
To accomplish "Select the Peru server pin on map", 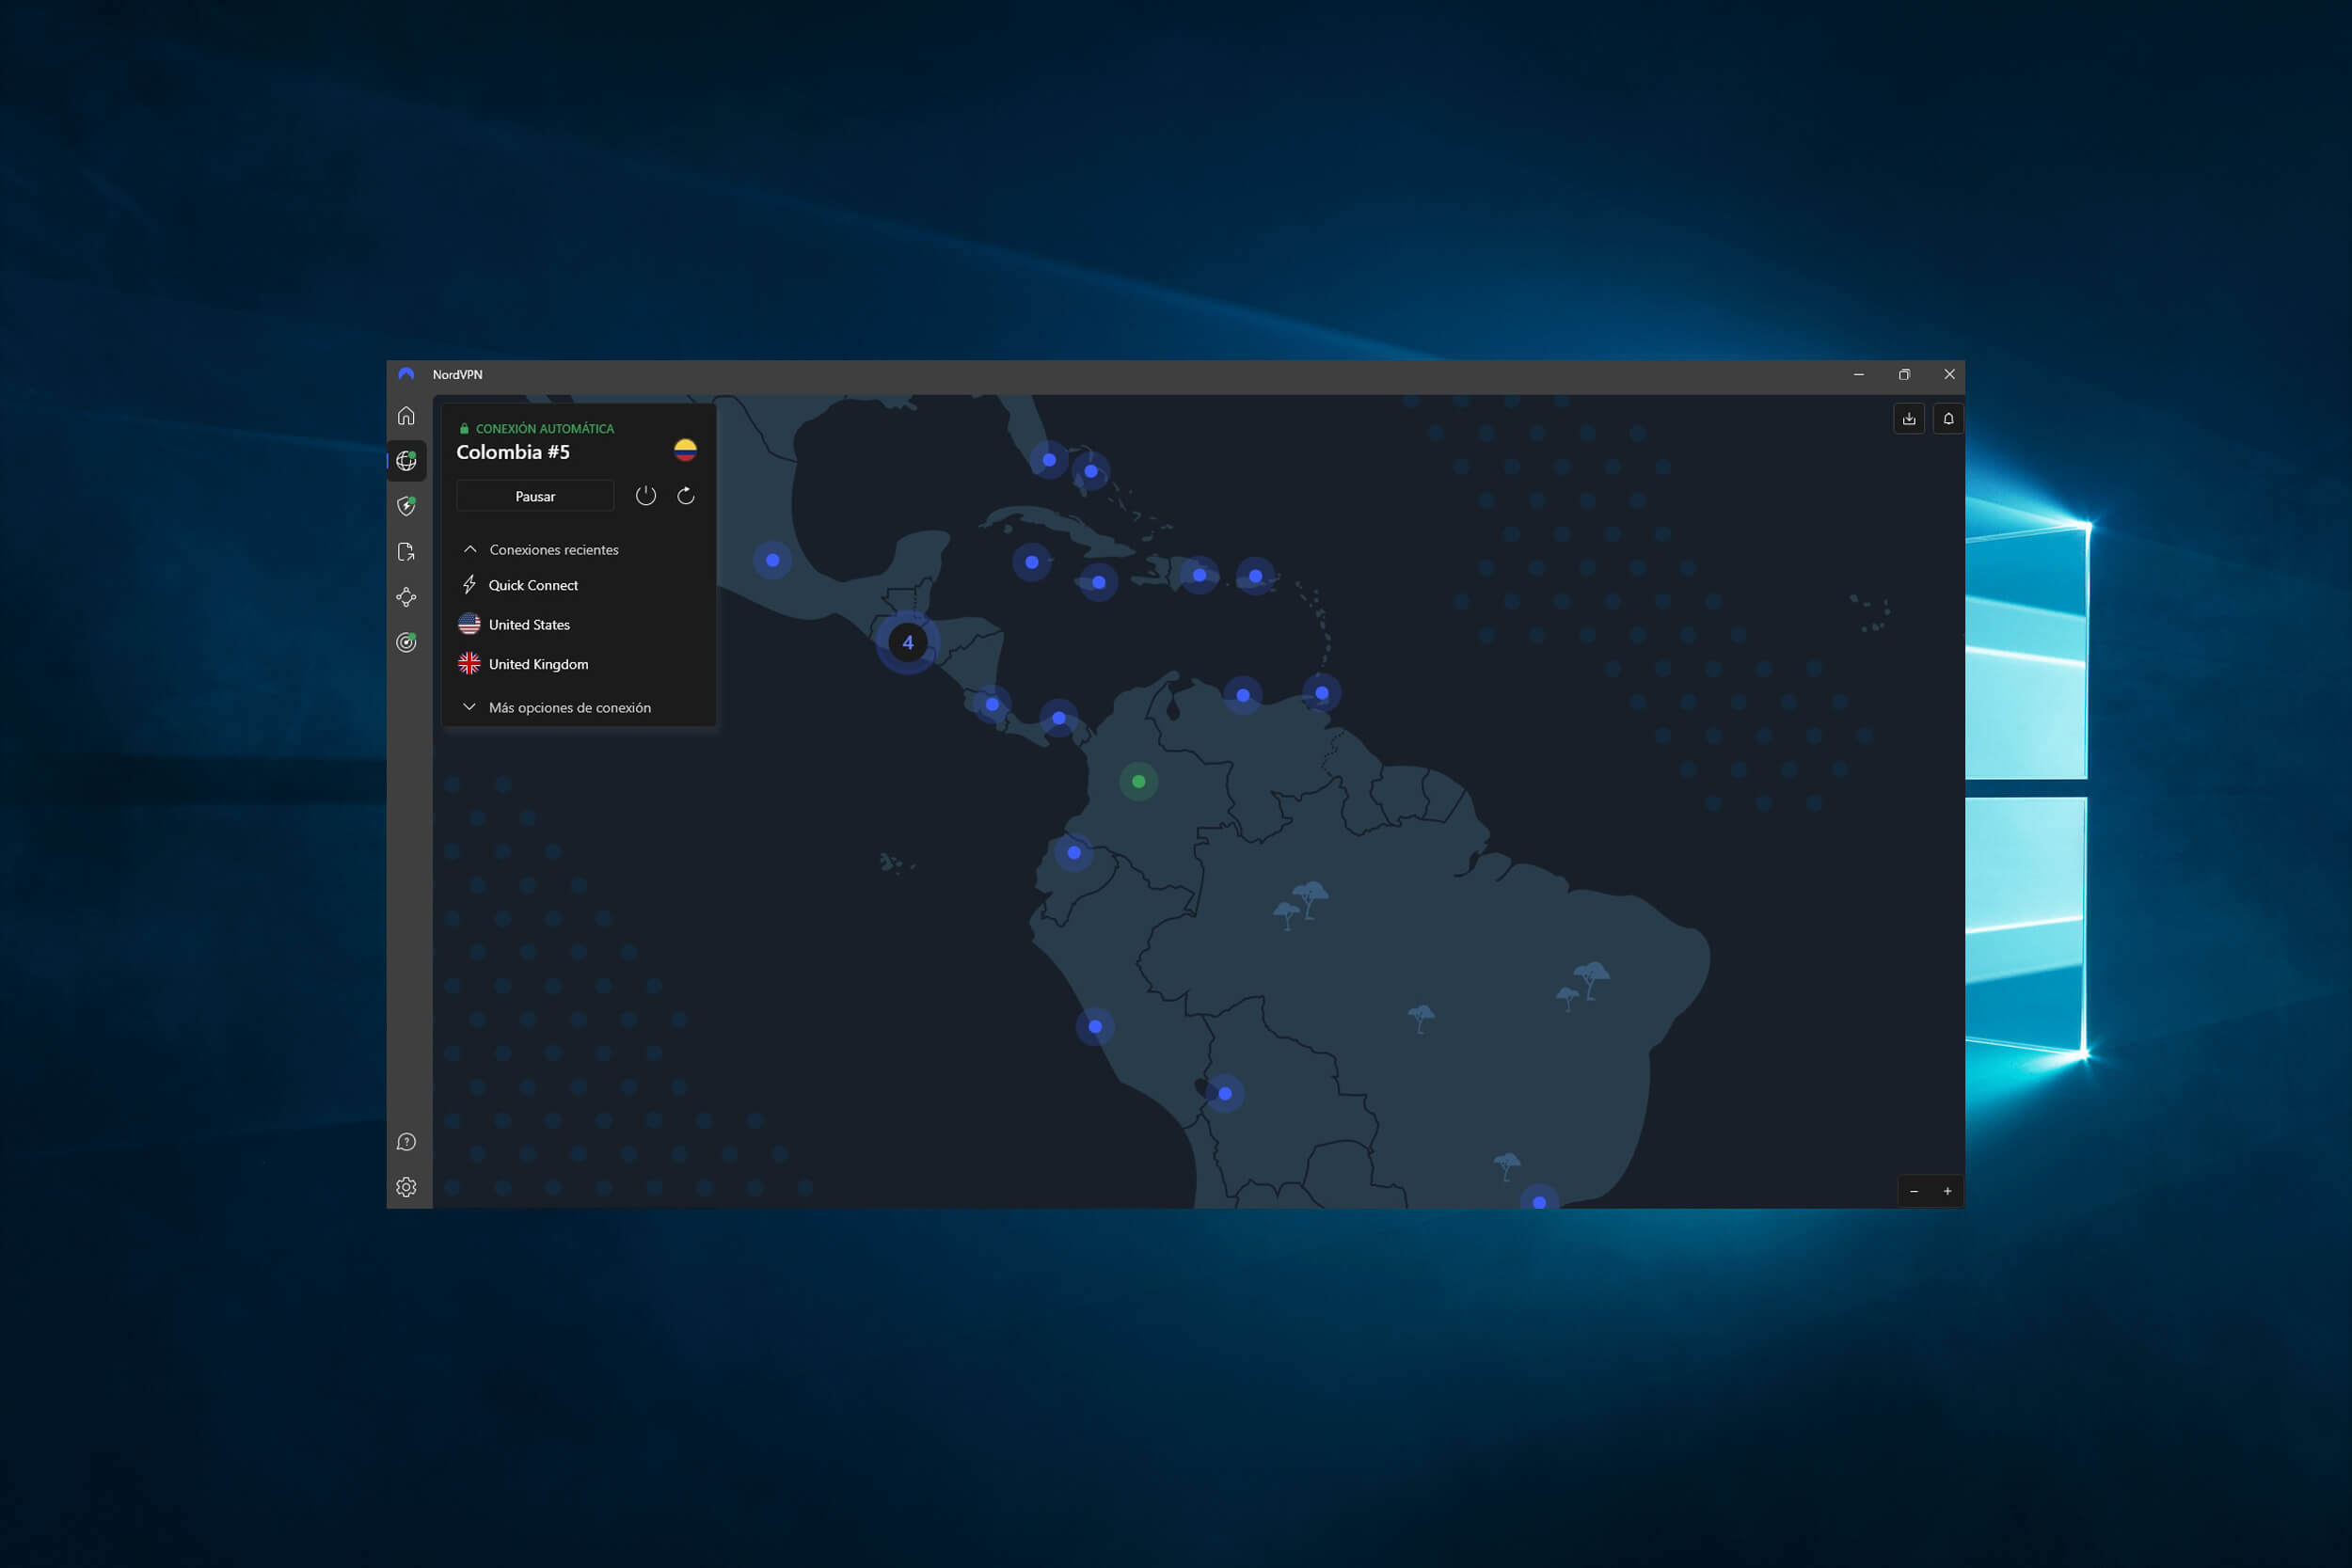I will point(1095,1026).
